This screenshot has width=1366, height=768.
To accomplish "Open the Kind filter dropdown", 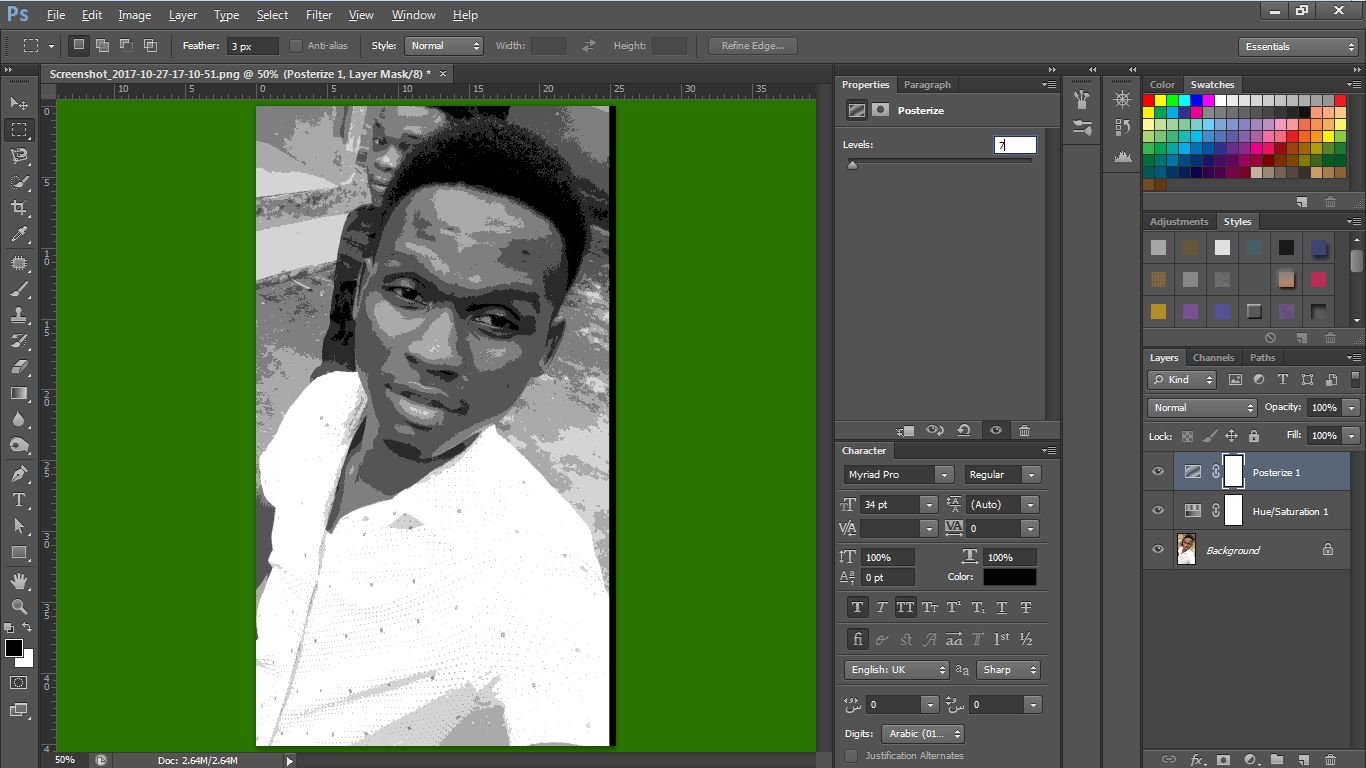I will (1182, 380).
